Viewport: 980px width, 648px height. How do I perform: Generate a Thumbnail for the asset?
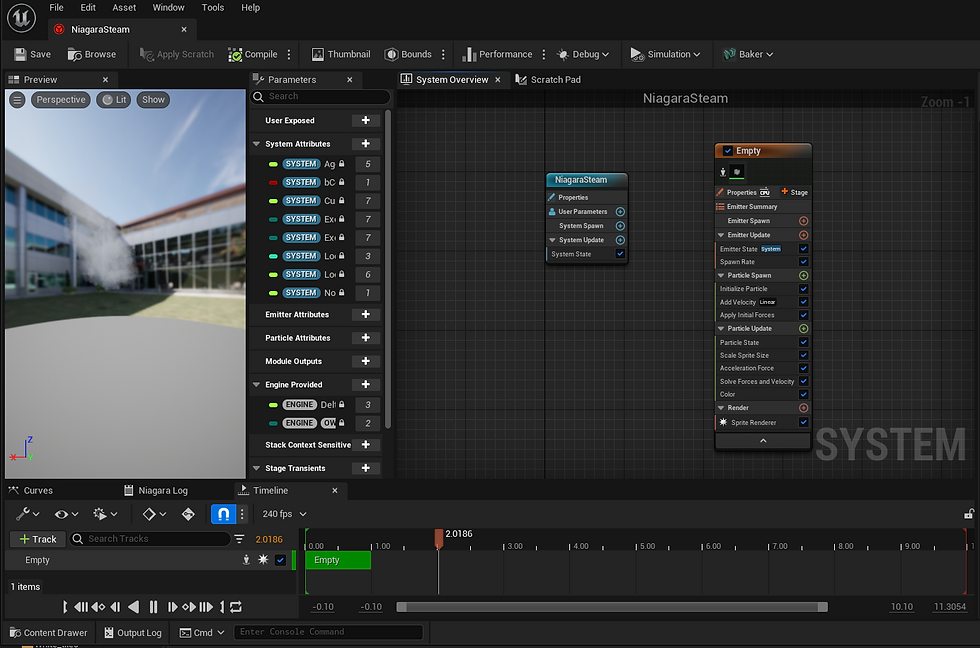(341, 54)
